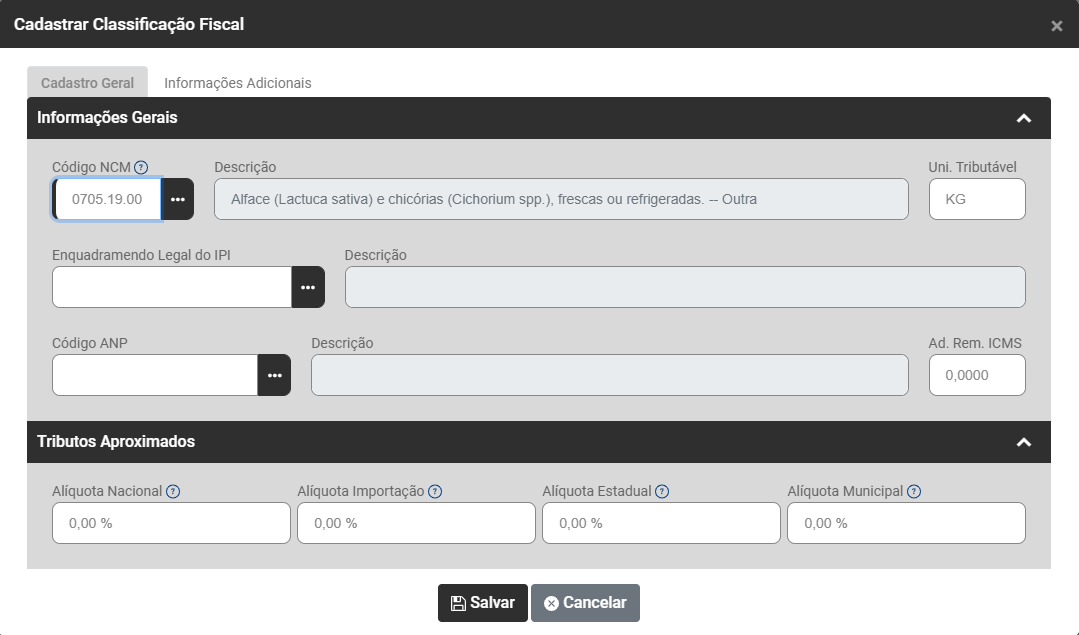Image resolution: width=1079 pixels, height=635 pixels.
Task: Collapse the Tributos Aproximados section
Action: [x=1023, y=442]
